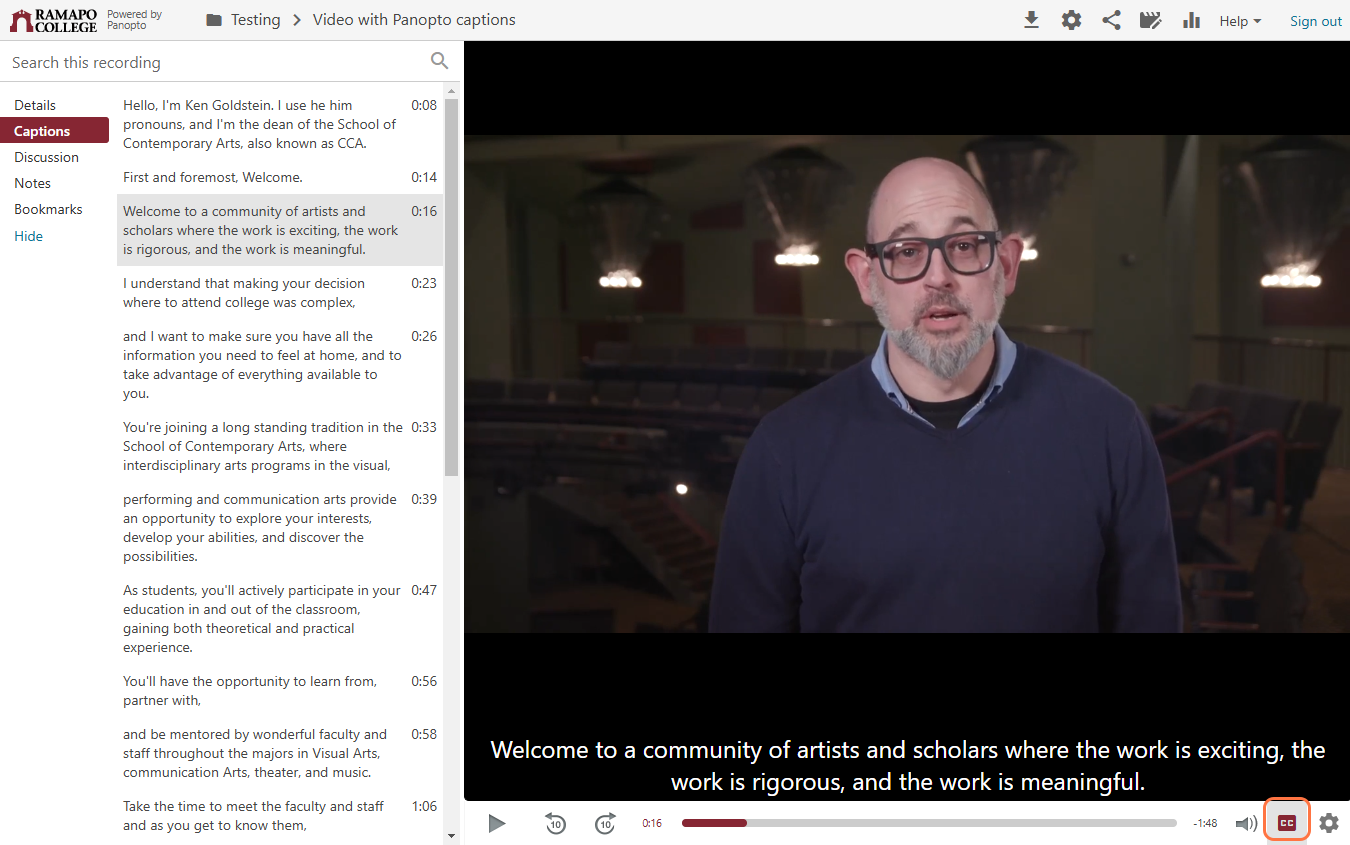Screen dimensions: 1350x845
Task: Download the recording via download icon
Action: [1031, 20]
